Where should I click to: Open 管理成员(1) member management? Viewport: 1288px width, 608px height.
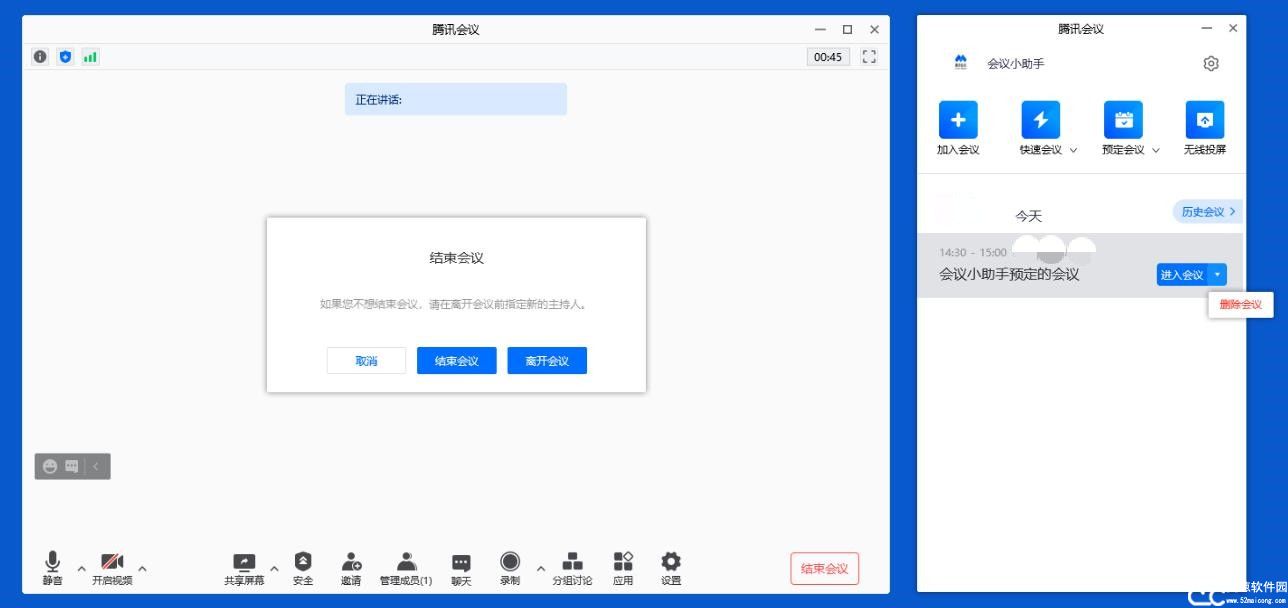tap(406, 567)
